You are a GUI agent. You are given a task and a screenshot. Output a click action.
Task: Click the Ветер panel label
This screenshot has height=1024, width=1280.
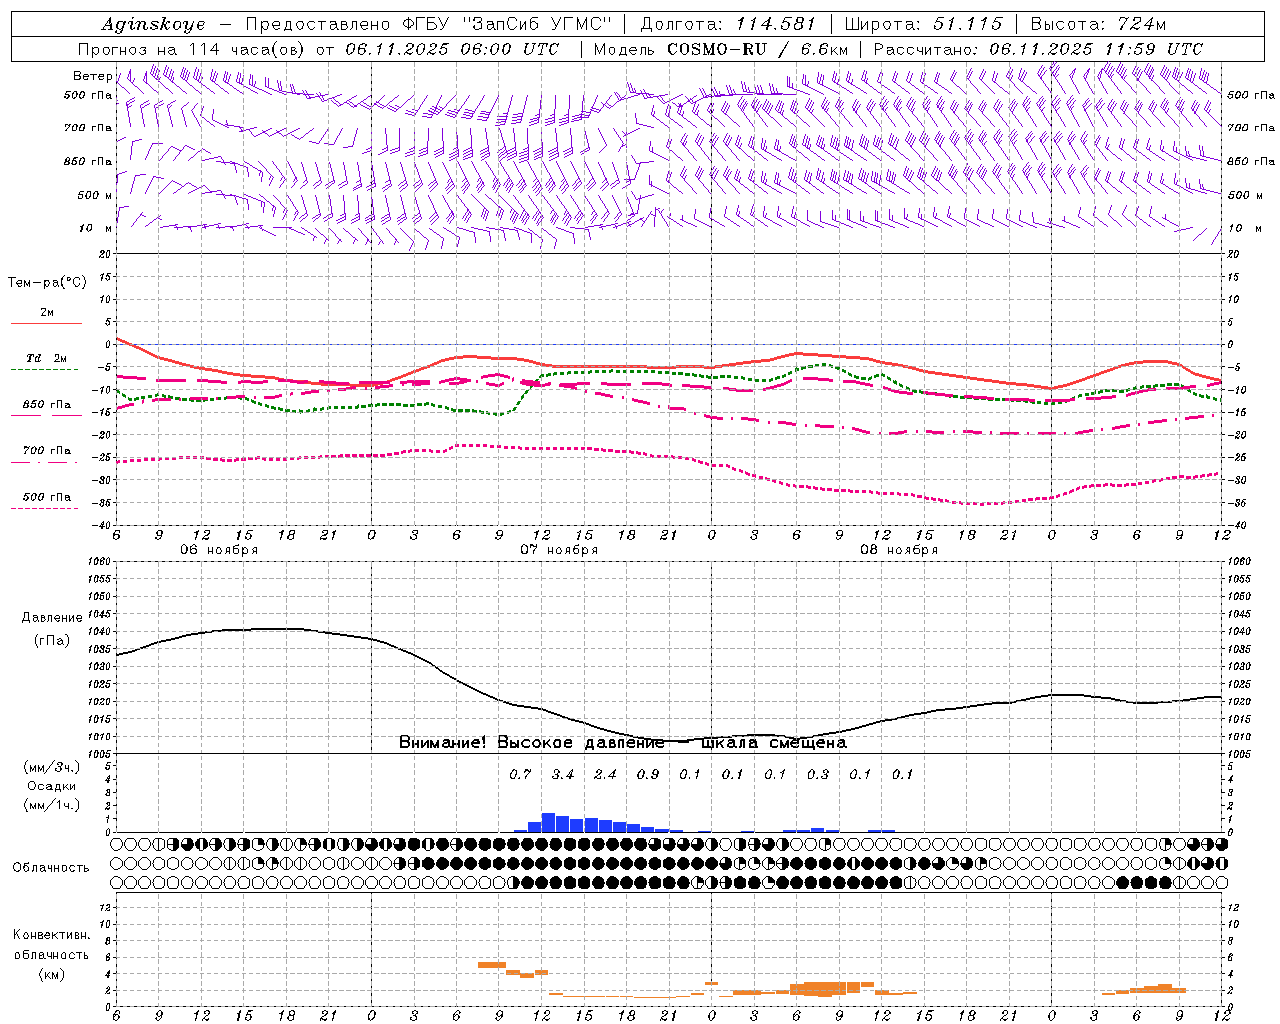(x=92, y=76)
